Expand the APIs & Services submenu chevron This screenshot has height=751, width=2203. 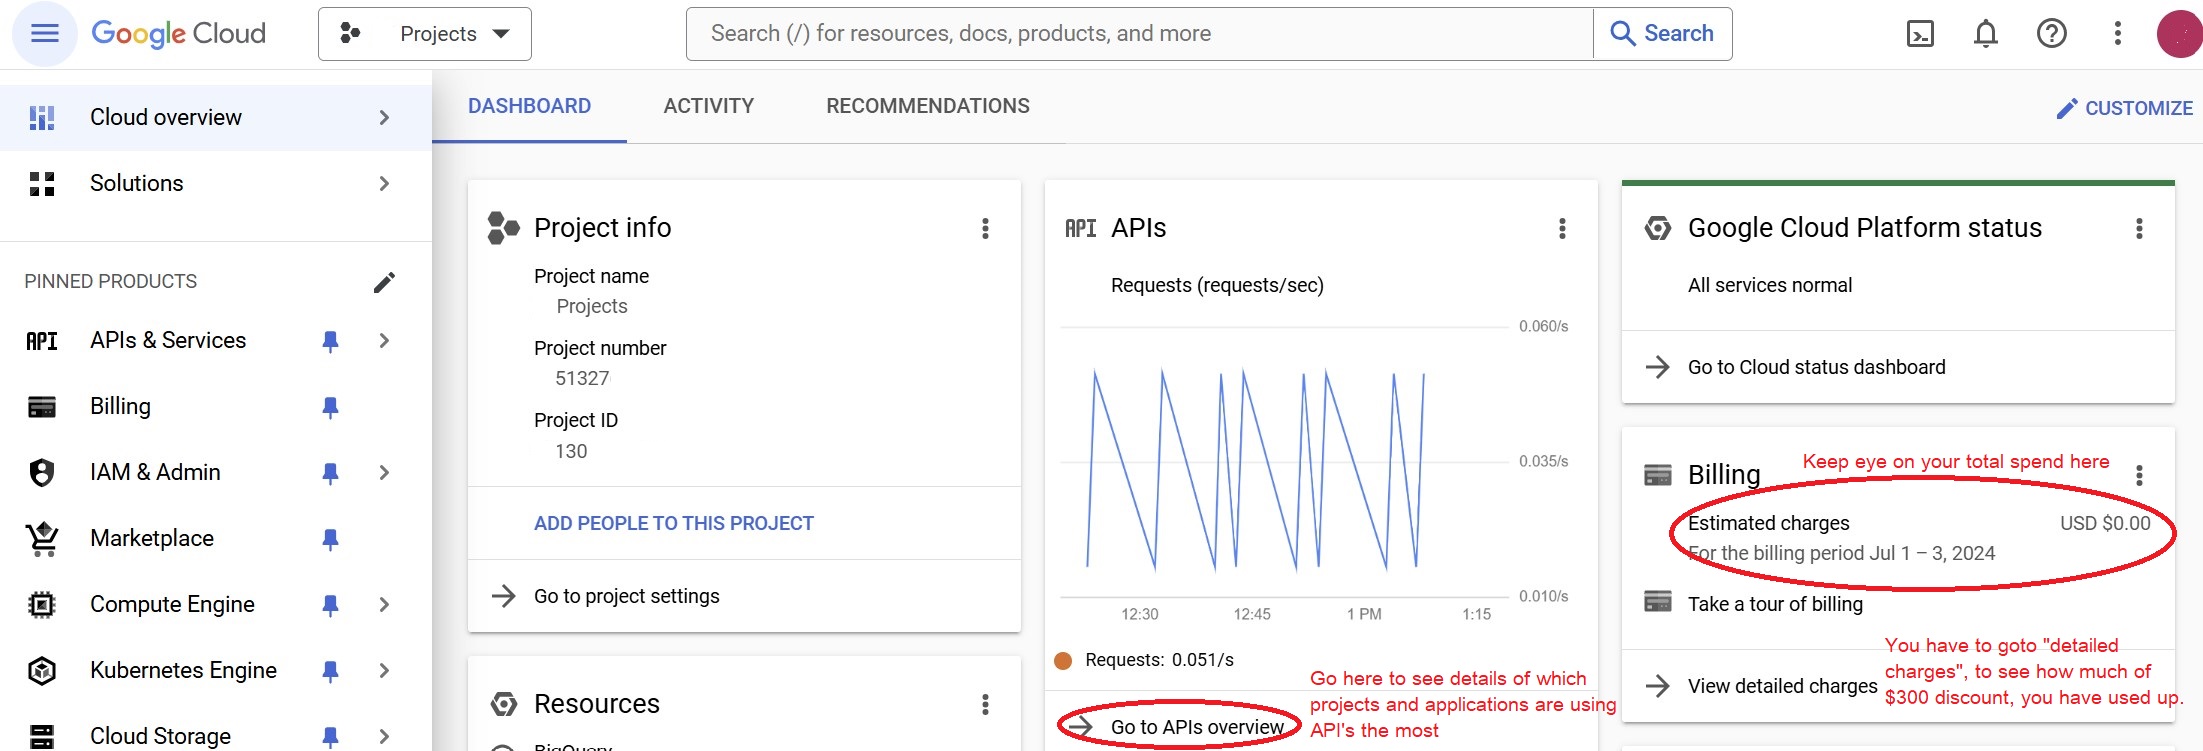coord(384,341)
